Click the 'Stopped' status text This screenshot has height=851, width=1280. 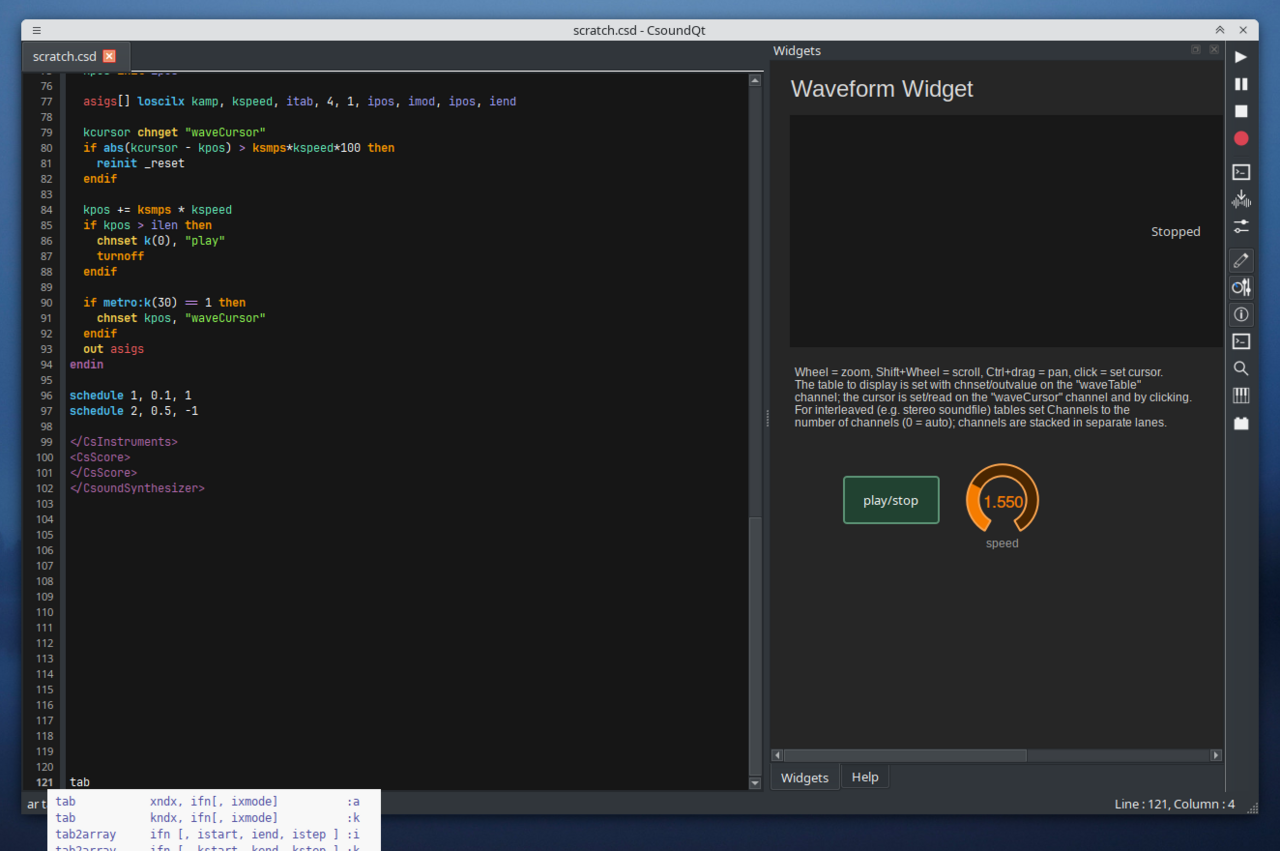[x=1175, y=231]
